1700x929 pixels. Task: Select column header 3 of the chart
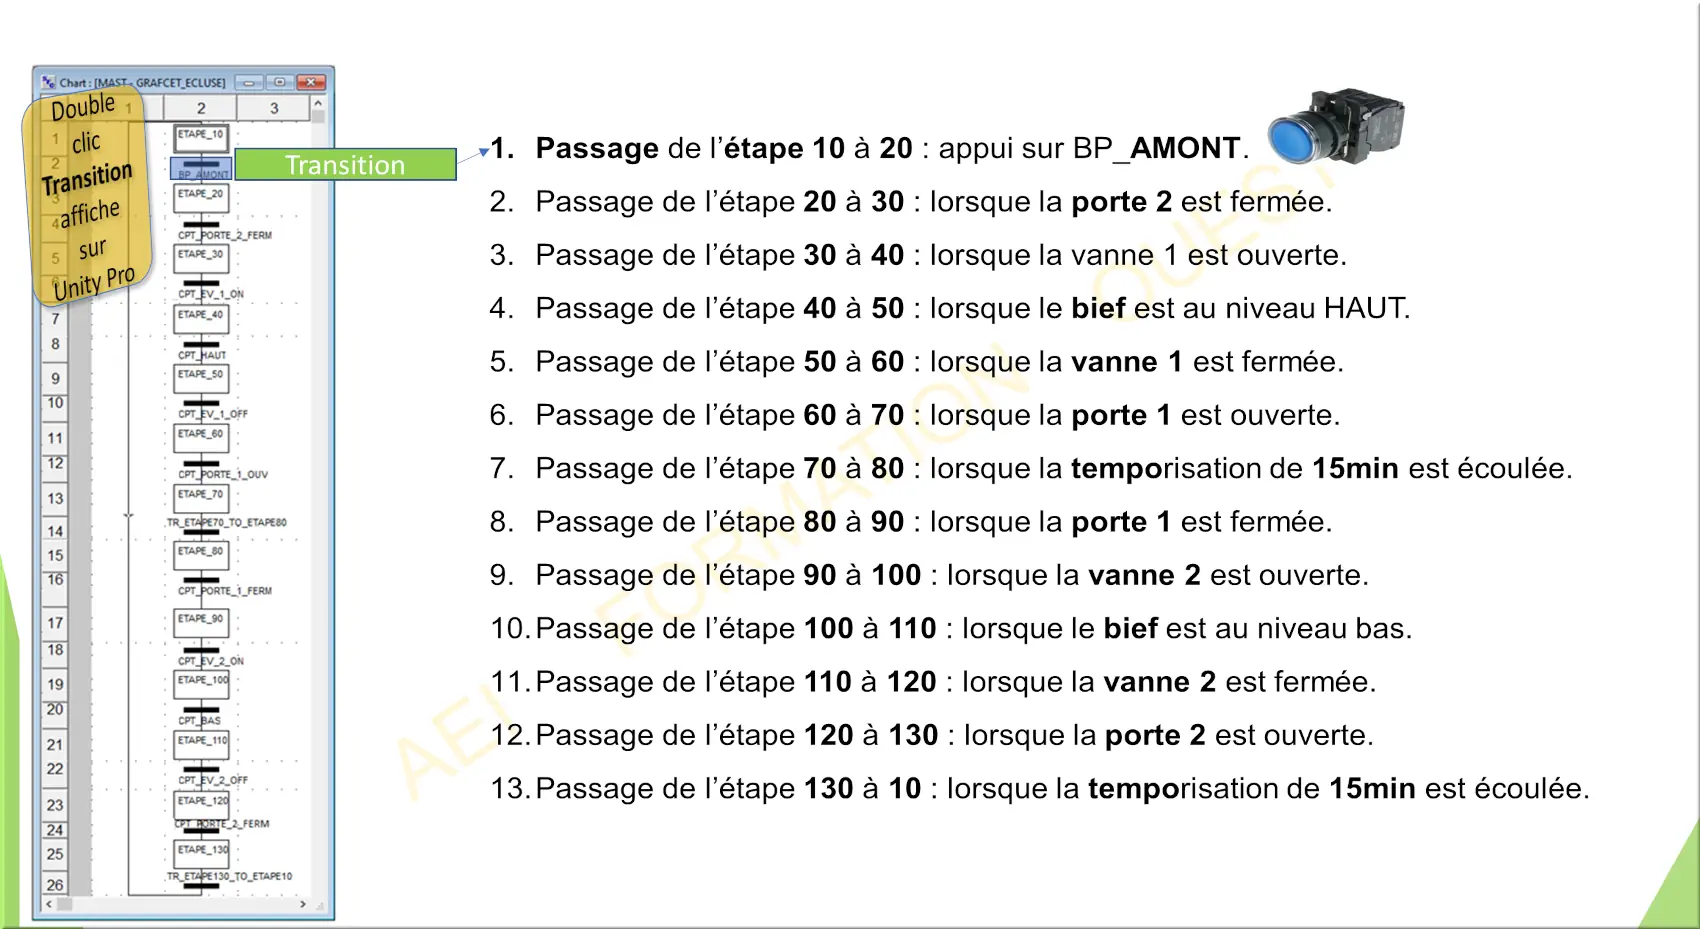(274, 108)
